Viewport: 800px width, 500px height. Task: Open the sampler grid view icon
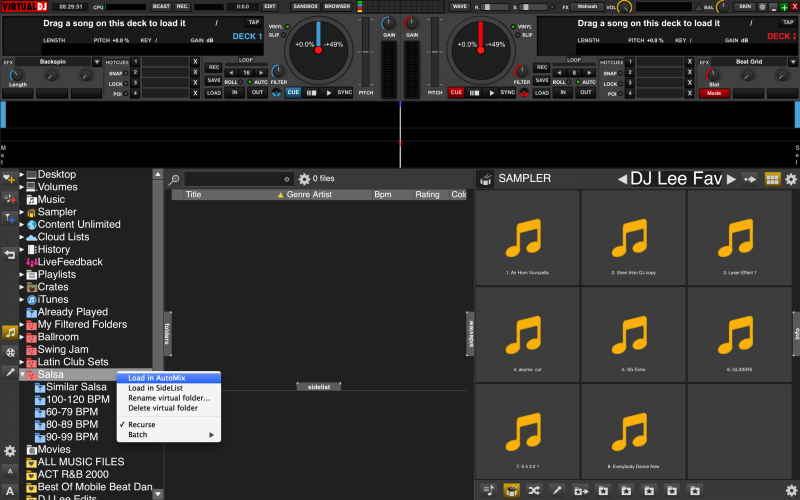[x=772, y=179]
